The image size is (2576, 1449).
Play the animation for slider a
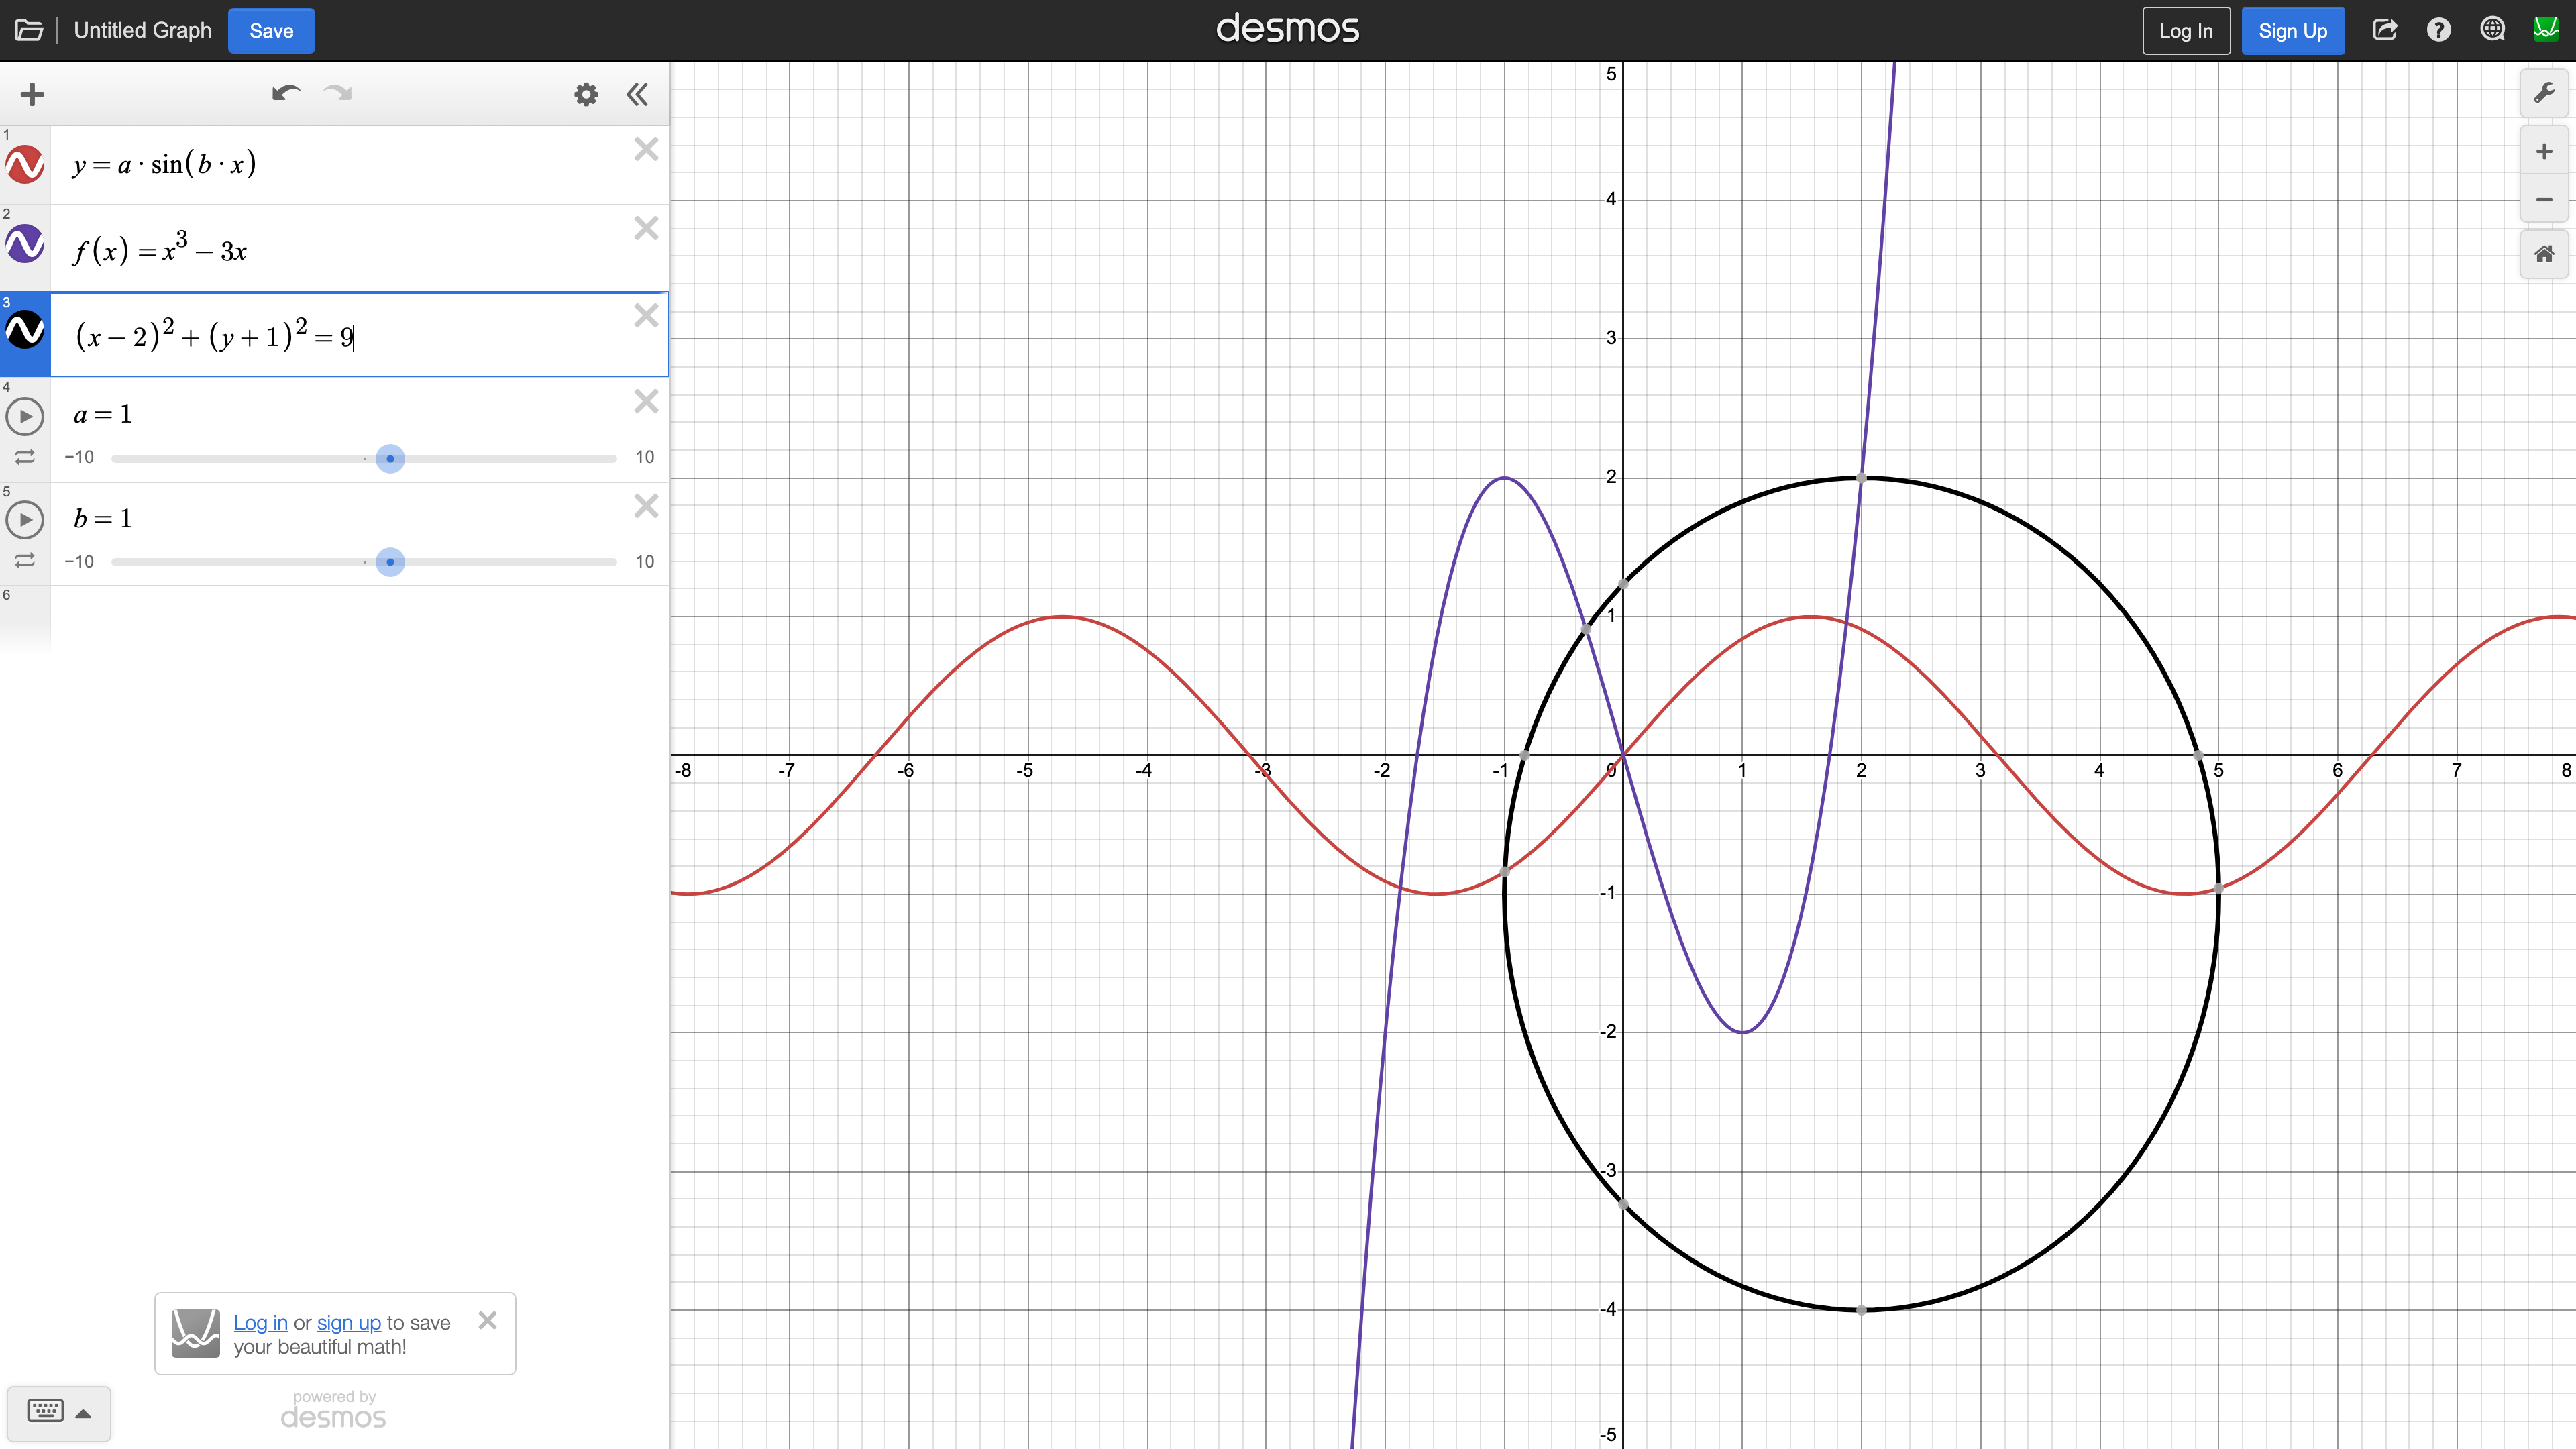[25, 416]
